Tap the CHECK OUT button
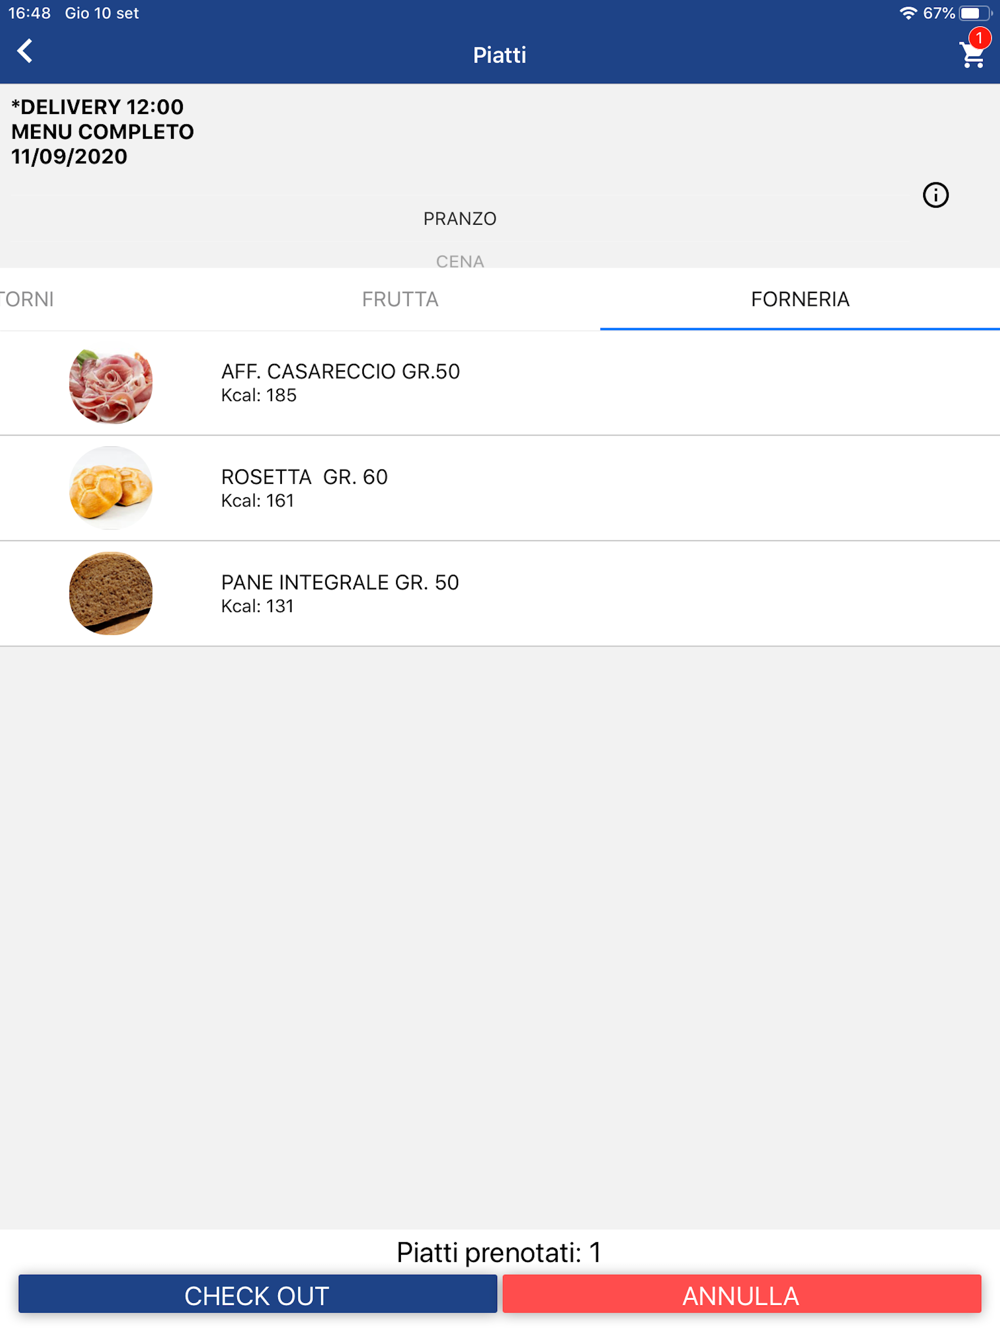The image size is (1000, 1334). coord(257,1295)
